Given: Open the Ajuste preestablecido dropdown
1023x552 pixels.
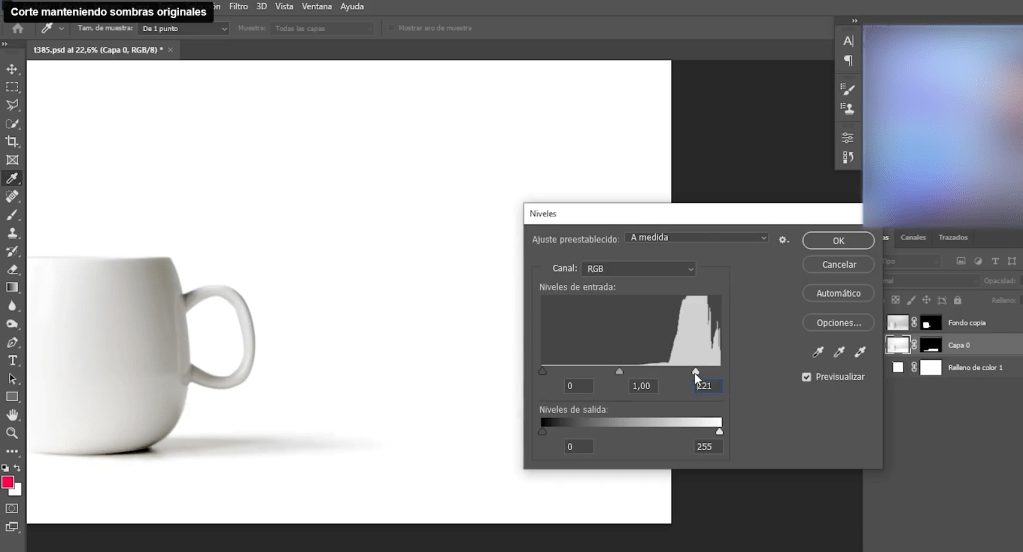Looking at the screenshot, I should 696,238.
